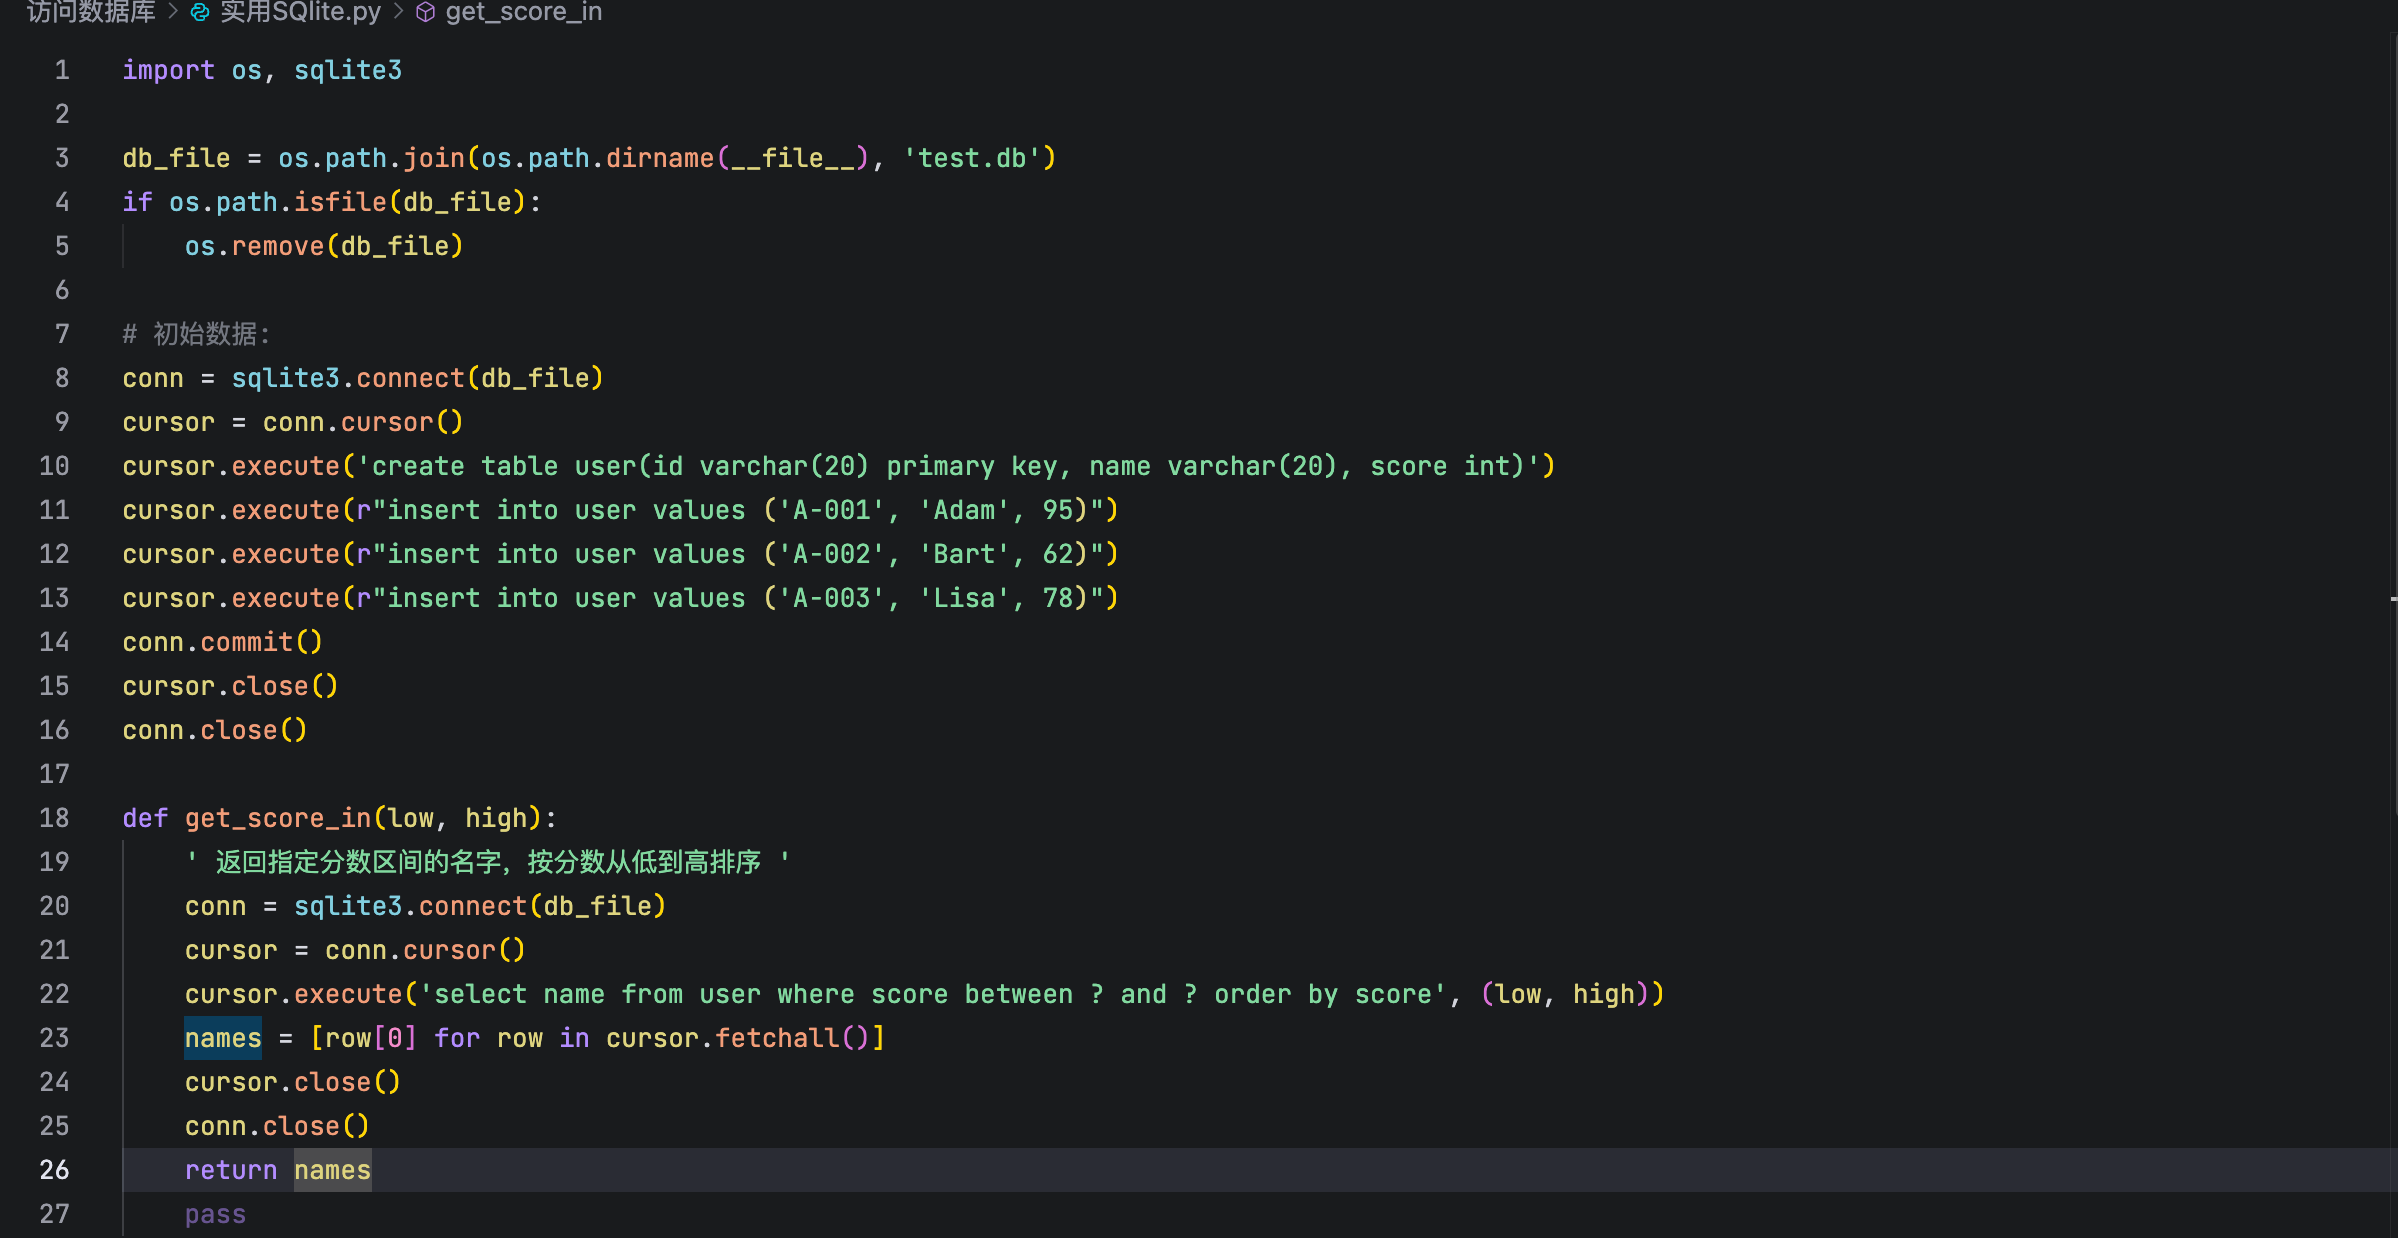Screen dimensions: 2398x1238
Task: Click line number 1 in the gutter
Action: pos(62,70)
